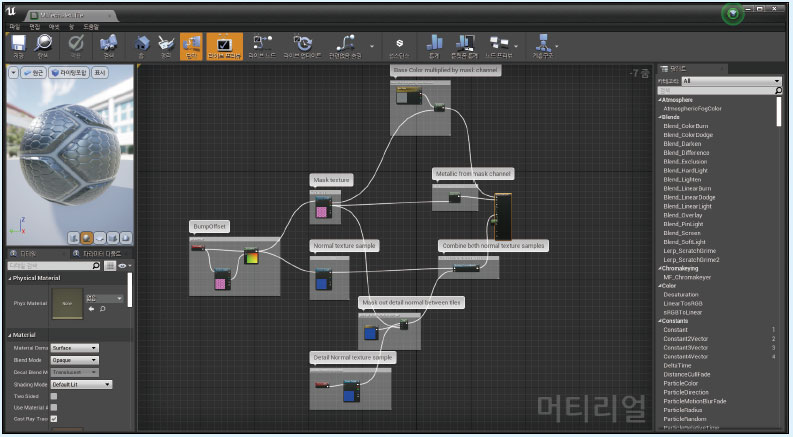Click the Hierarchy toolbar icon
Image resolution: width=793 pixels, height=437 pixels.
542,43
